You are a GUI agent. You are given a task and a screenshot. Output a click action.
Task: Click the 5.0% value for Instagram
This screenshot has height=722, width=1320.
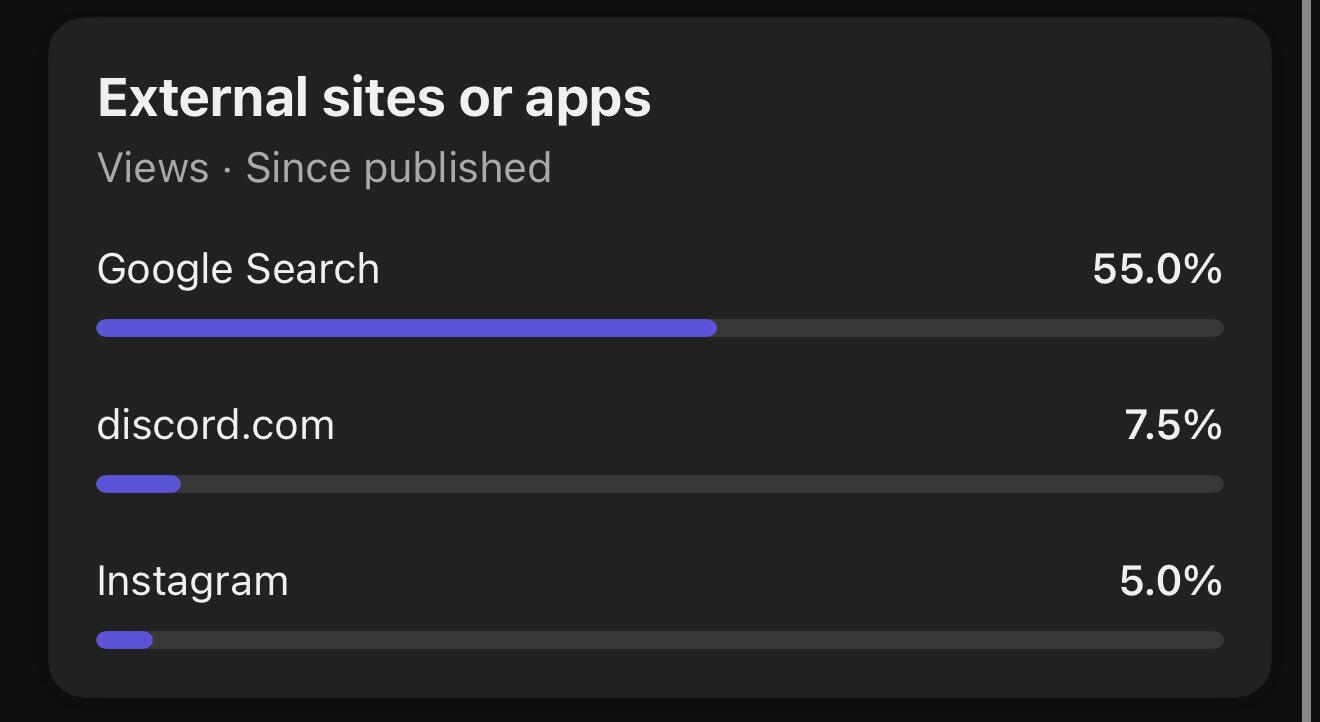1170,582
